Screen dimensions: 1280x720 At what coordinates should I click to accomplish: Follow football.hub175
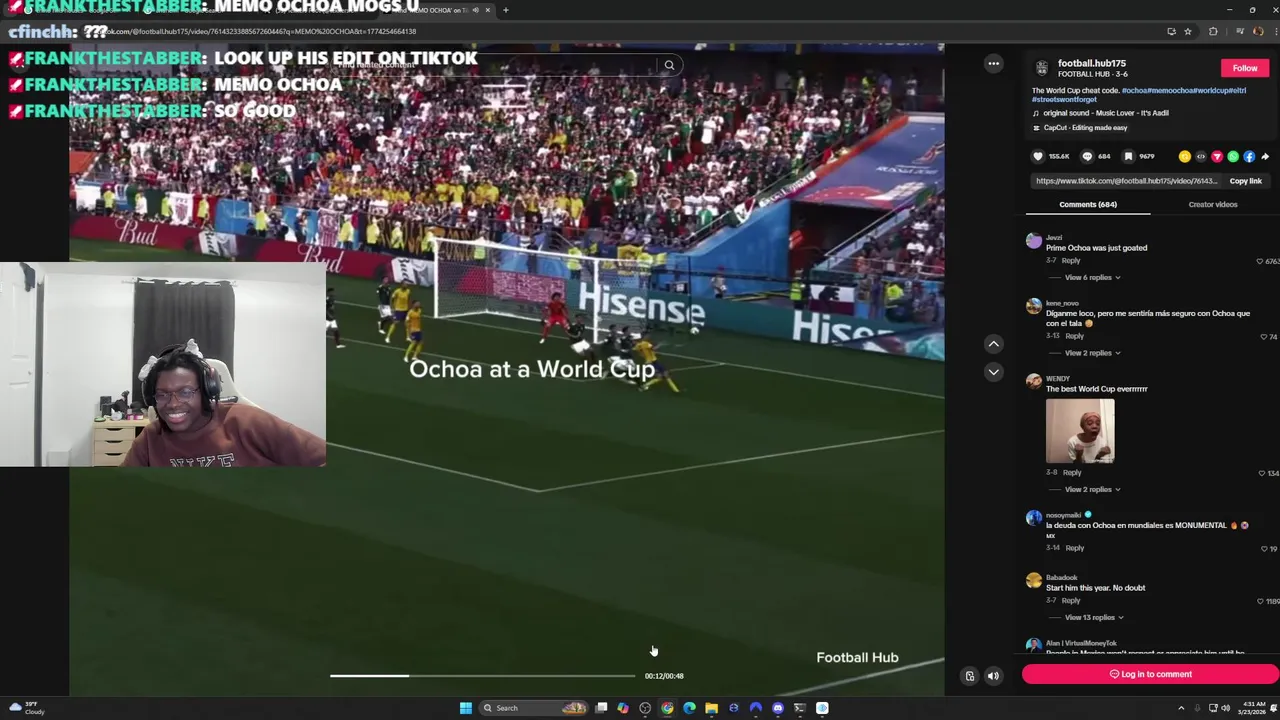pos(1245,68)
